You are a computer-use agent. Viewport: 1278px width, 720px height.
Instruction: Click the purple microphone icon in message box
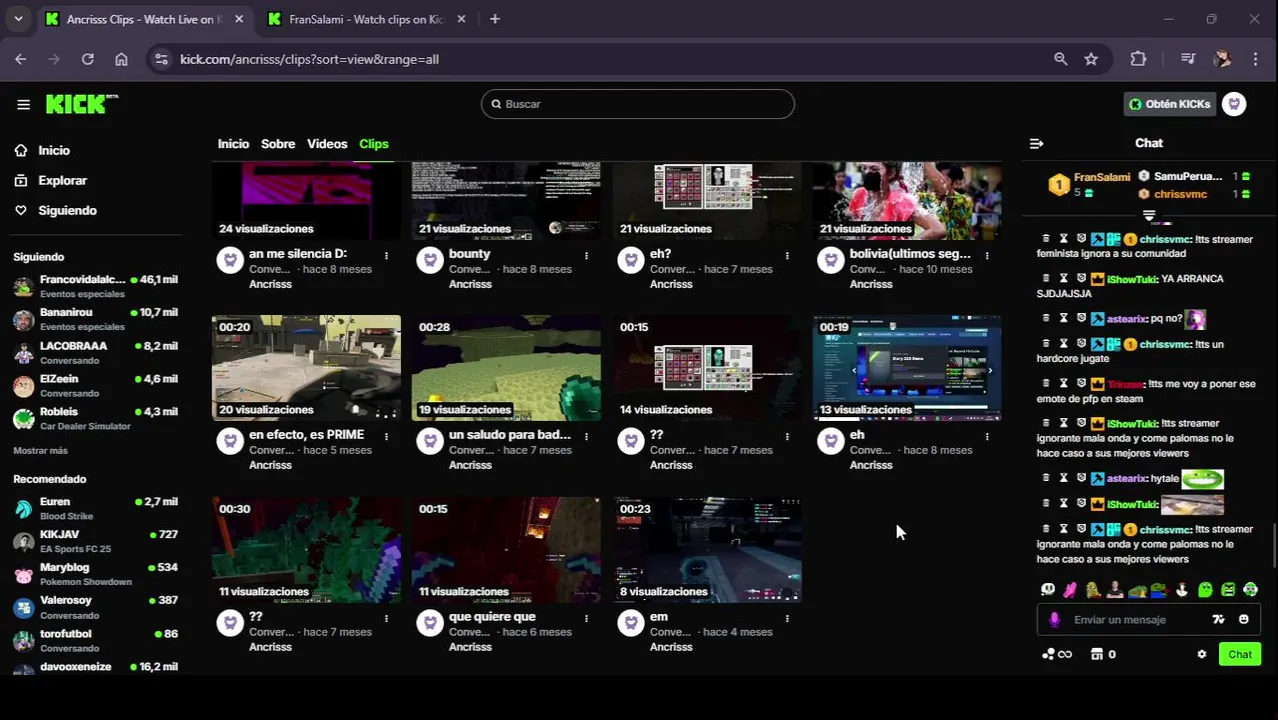(x=1054, y=619)
